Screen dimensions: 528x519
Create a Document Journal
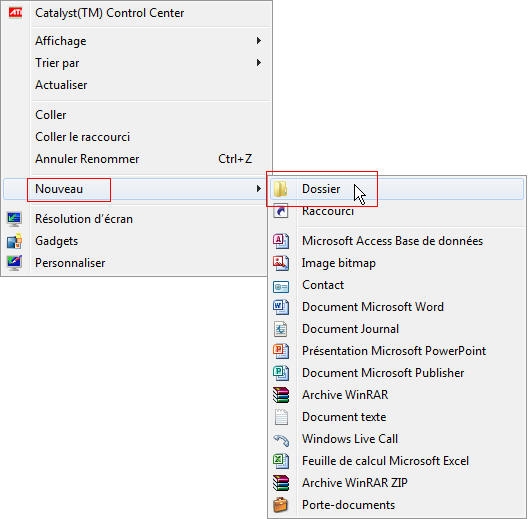click(397, 329)
